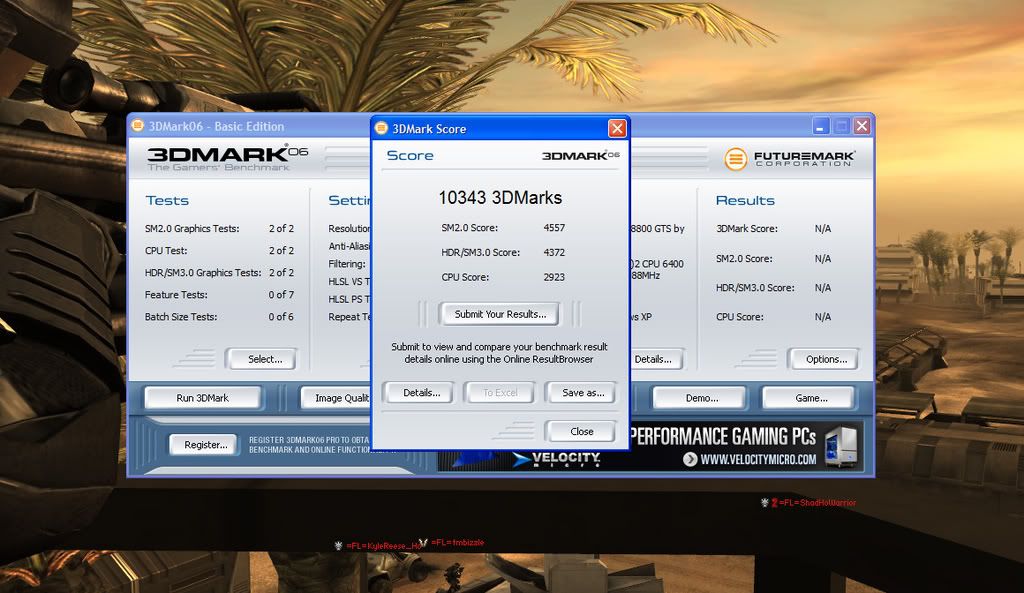Click the 3DMark Score title bar icon
Viewport: 1024px width, 593px height.
click(x=382, y=128)
